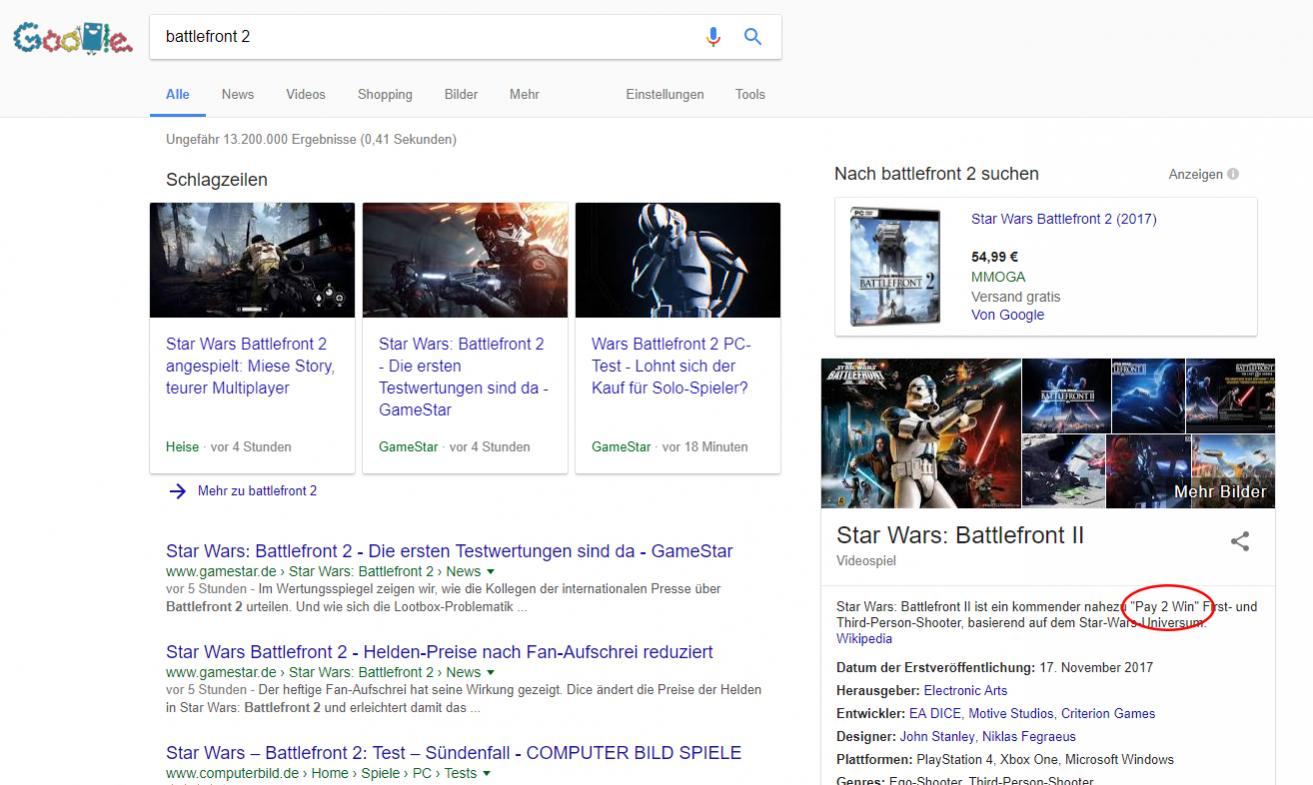
Task: Open result 'Helden-Preise nach Fan-Aufschrei reduziert'
Action: 439,652
